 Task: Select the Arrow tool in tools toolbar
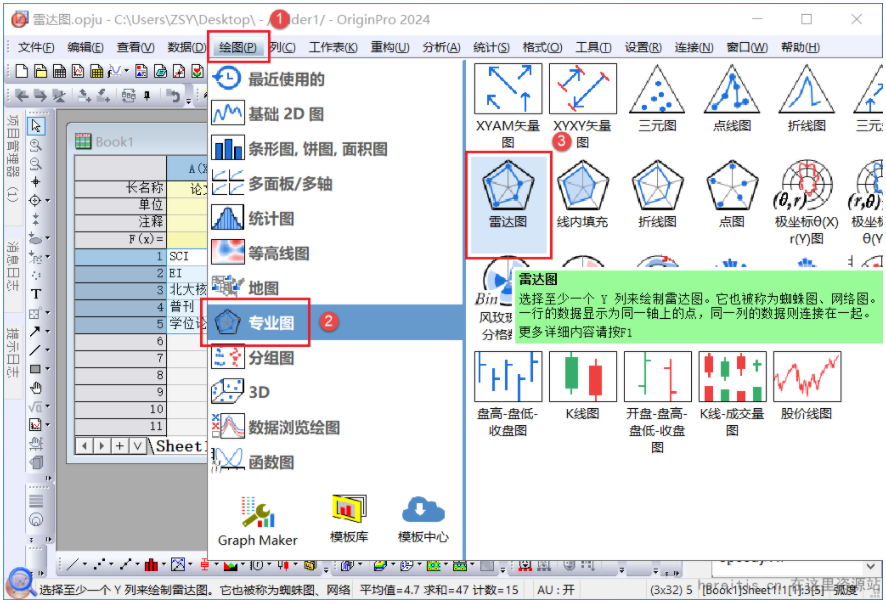click(x=35, y=331)
